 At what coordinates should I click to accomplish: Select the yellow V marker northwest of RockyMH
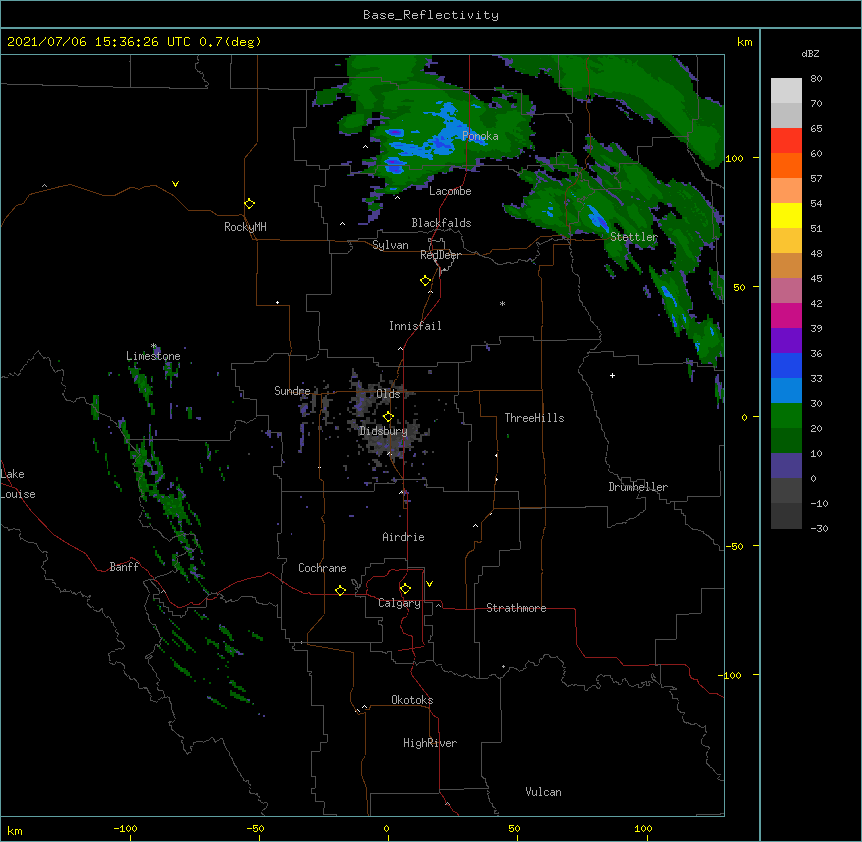175,184
